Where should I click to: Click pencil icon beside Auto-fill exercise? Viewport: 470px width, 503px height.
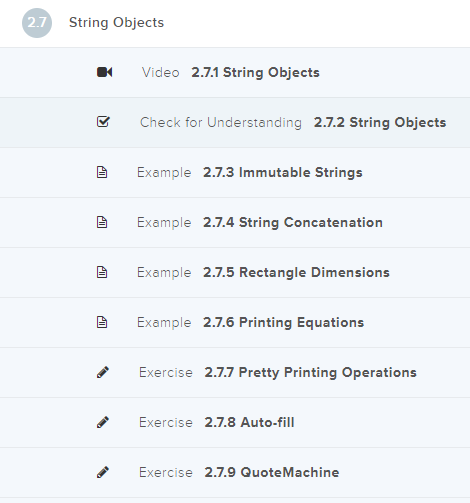pyautogui.click(x=103, y=422)
